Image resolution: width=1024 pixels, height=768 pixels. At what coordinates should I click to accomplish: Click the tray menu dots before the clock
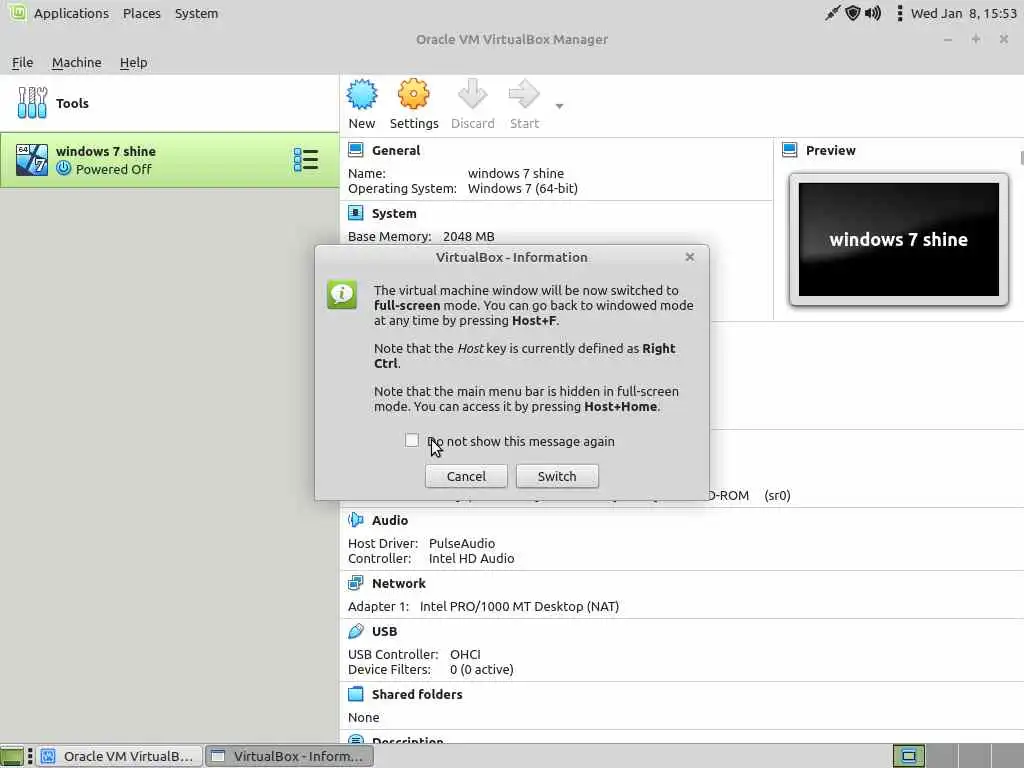click(899, 13)
